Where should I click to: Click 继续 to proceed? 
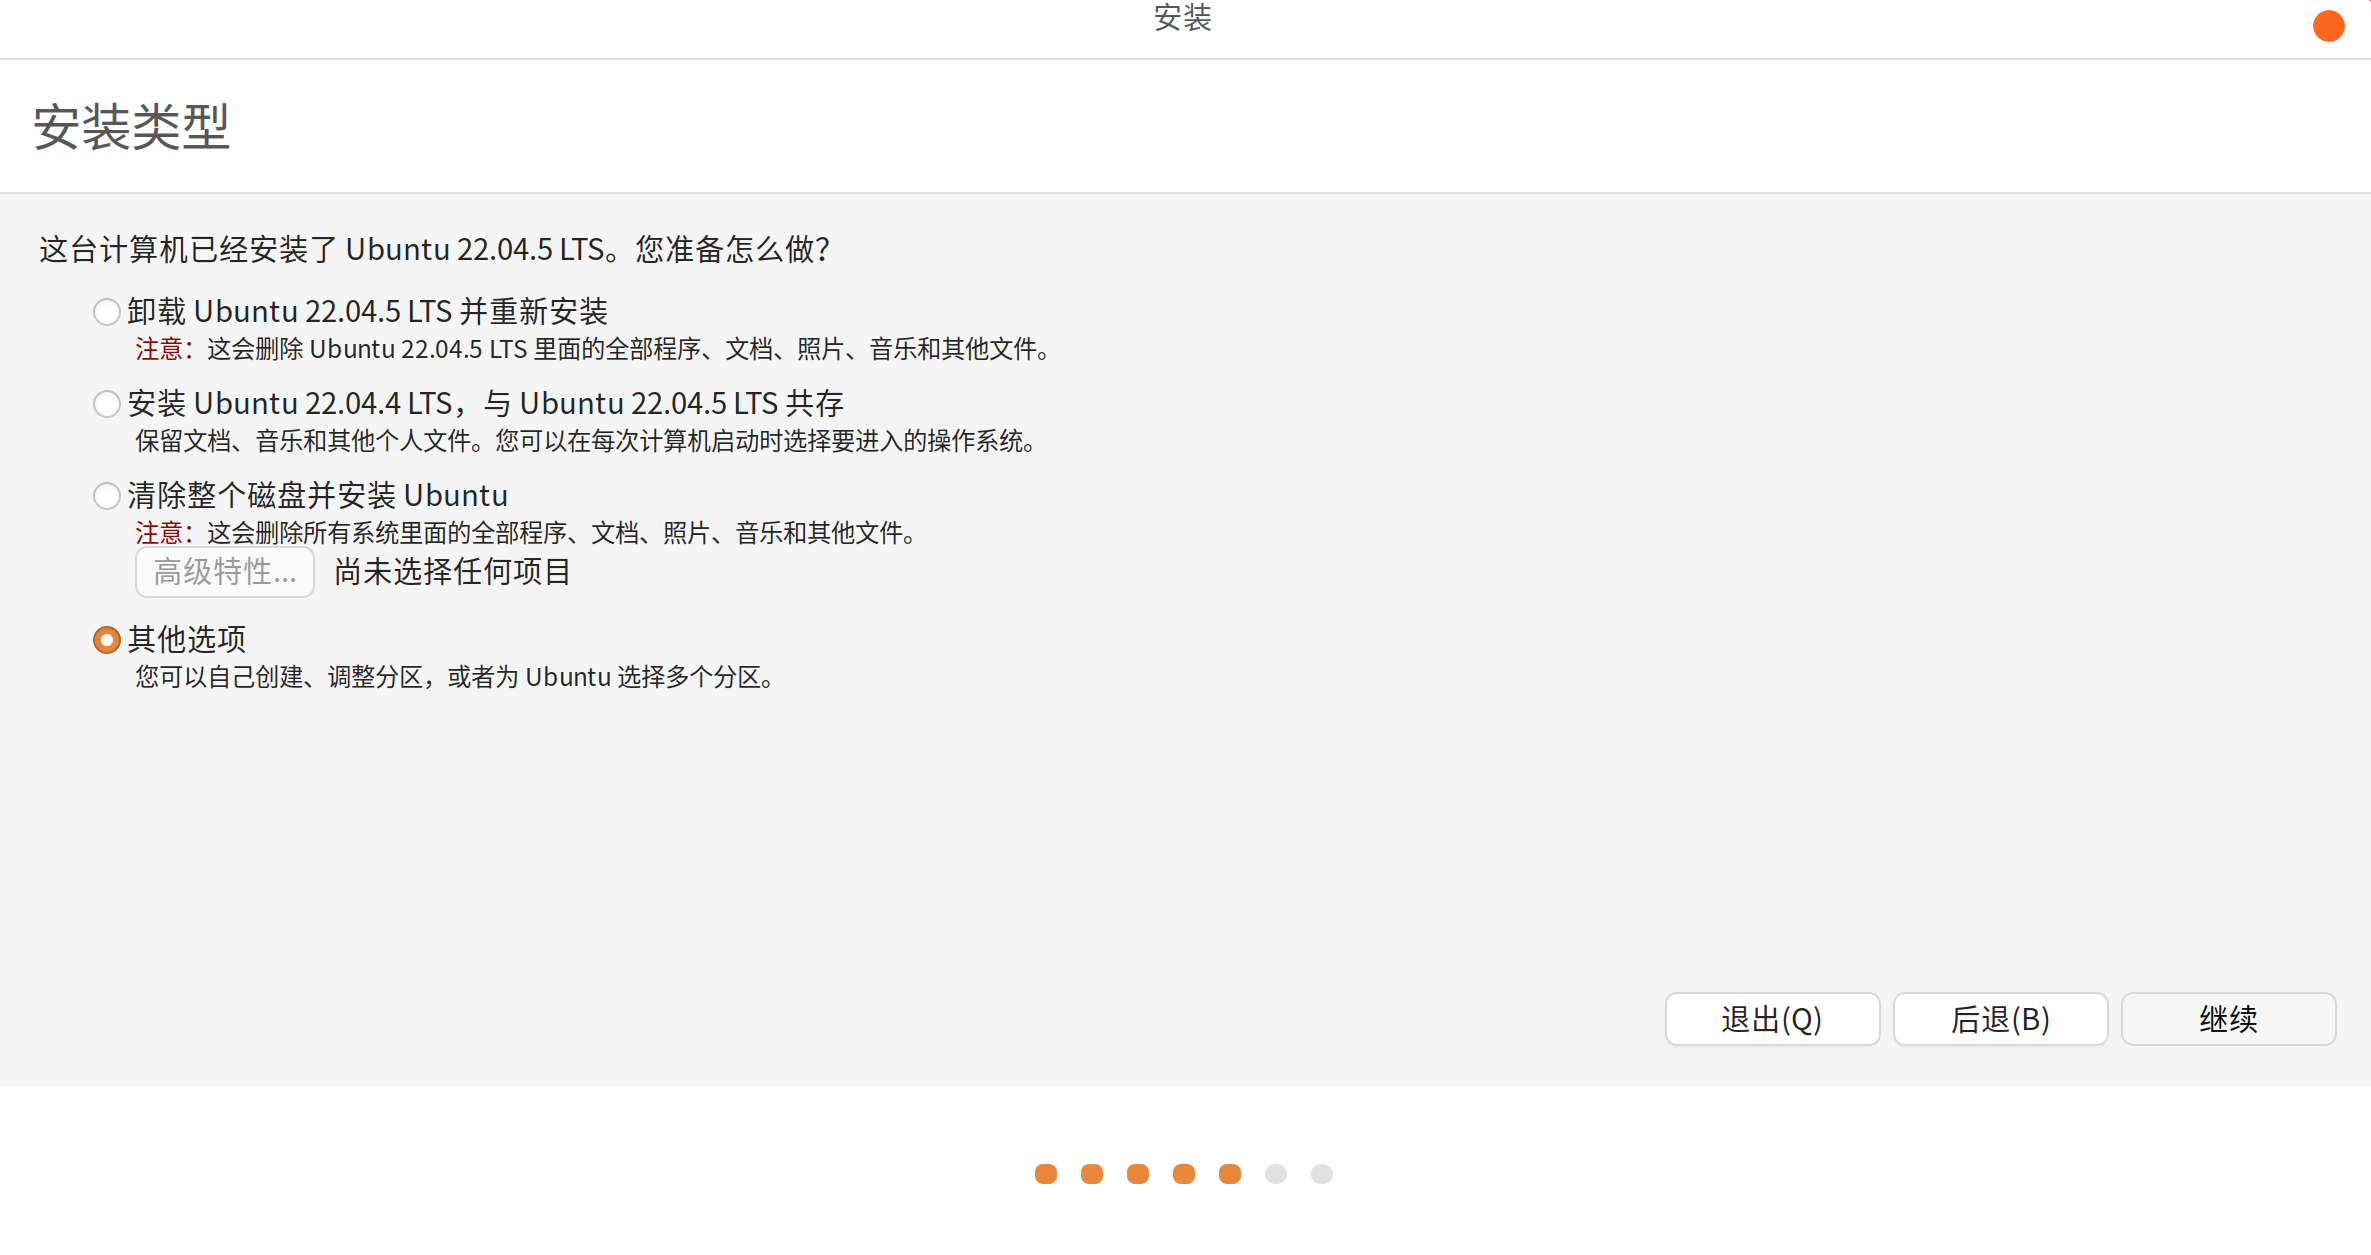2228,1019
